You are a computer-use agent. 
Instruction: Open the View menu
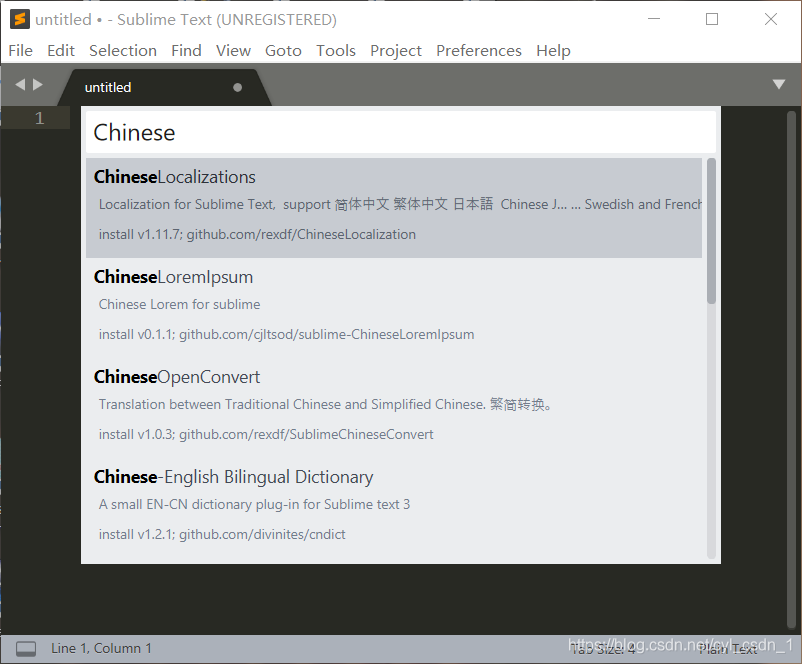233,51
